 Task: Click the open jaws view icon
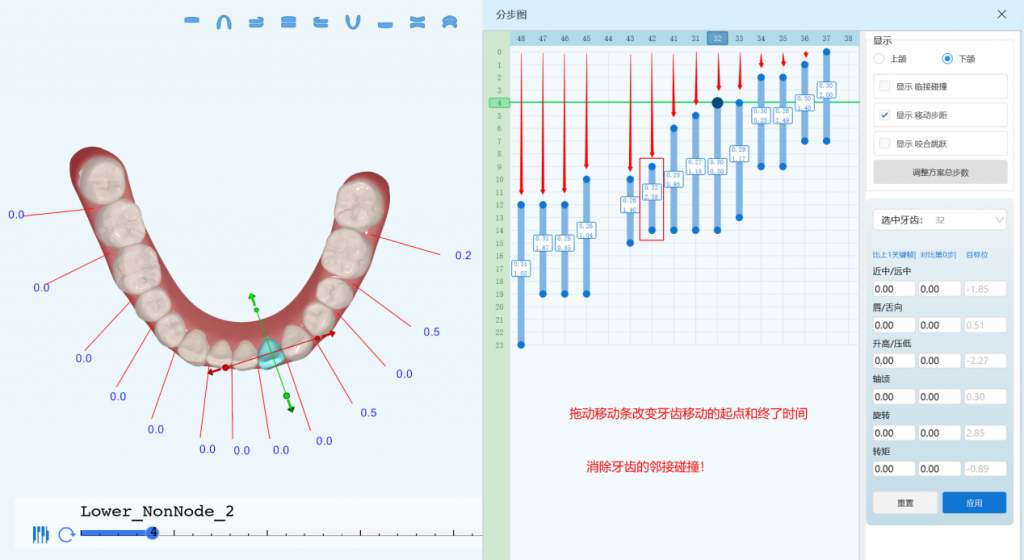point(417,21)
